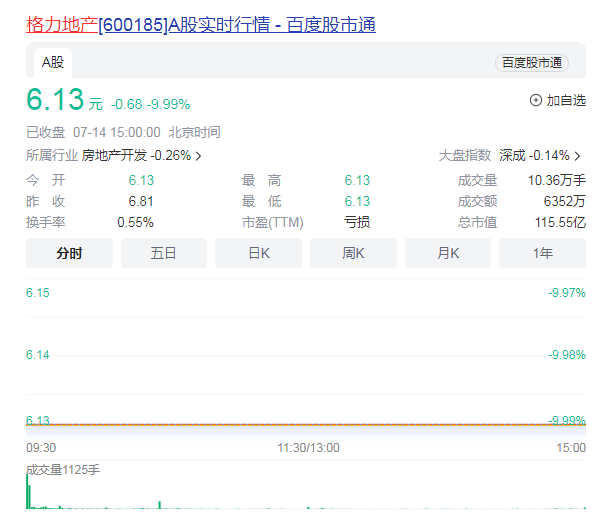Switch to the 分时 chart tab
This screenshot has height=520, width=607.
(70, 253)
